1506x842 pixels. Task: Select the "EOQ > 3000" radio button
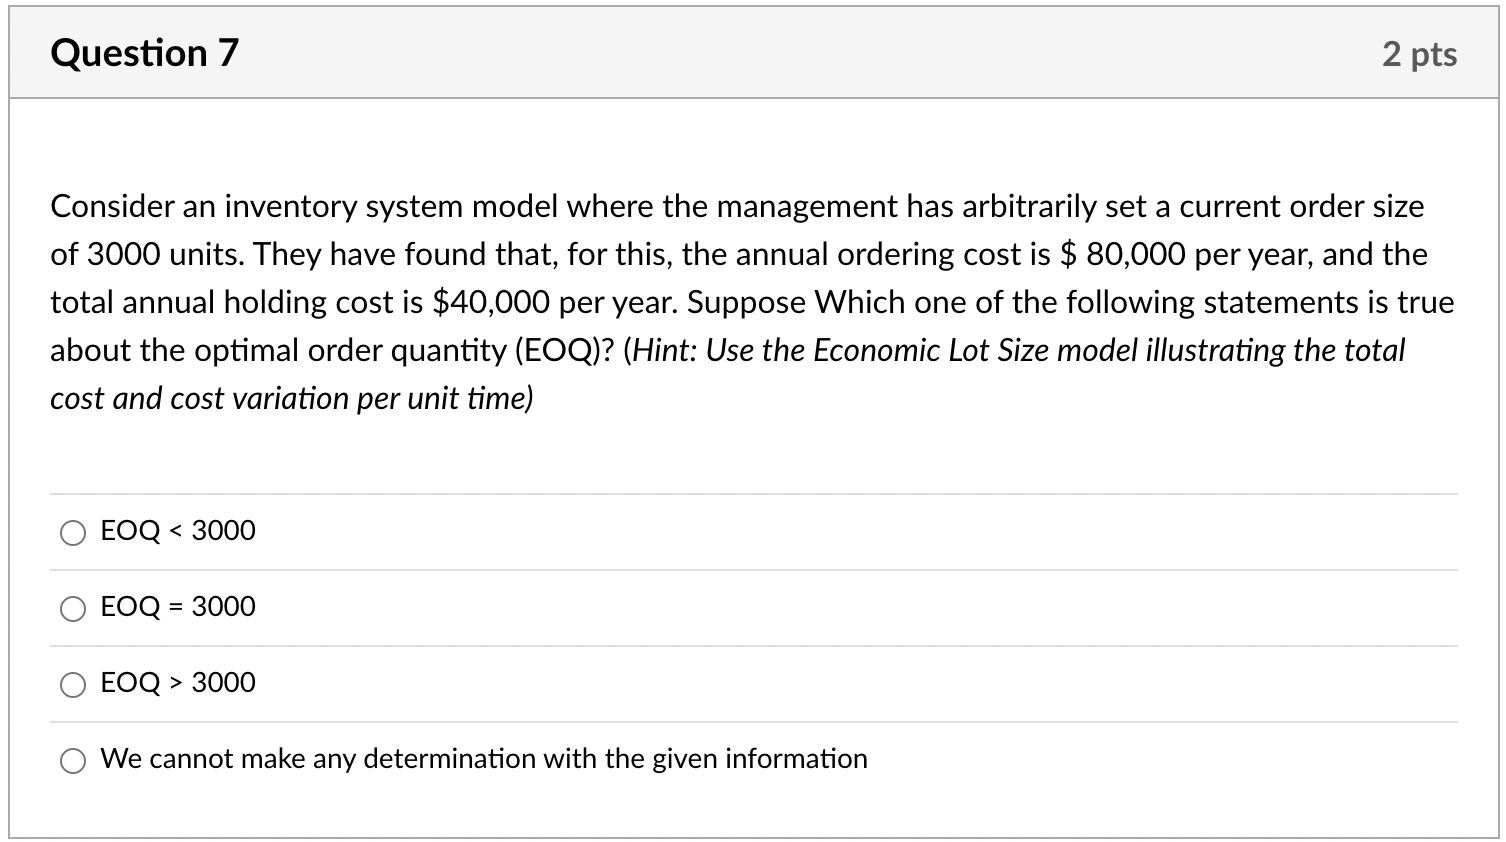(x=72, y=685)
